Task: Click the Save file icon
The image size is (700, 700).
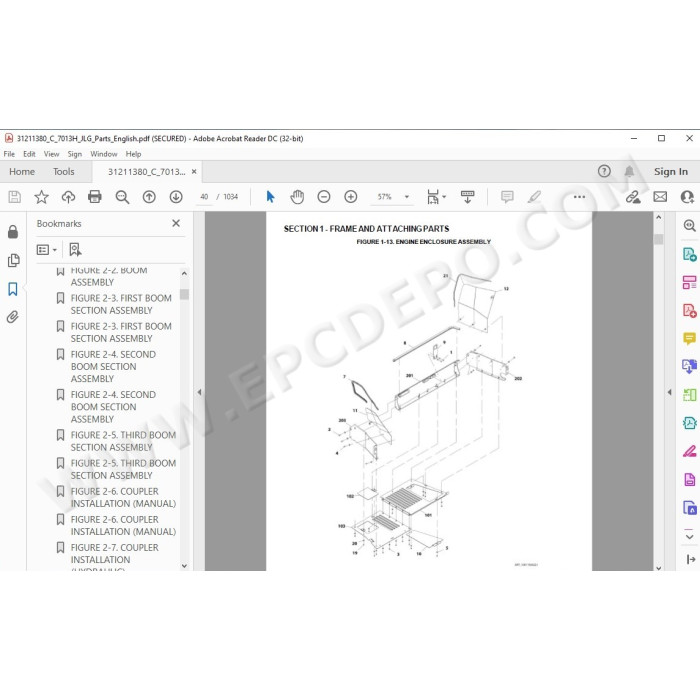Action: 14,197
